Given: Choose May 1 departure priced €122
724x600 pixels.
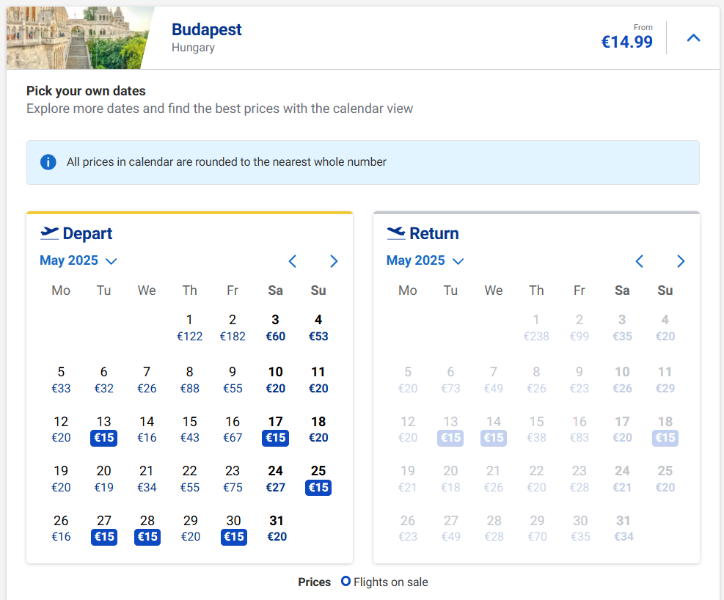Looking at the screenshot, I should pyautogui.click(x=190, y=328).
